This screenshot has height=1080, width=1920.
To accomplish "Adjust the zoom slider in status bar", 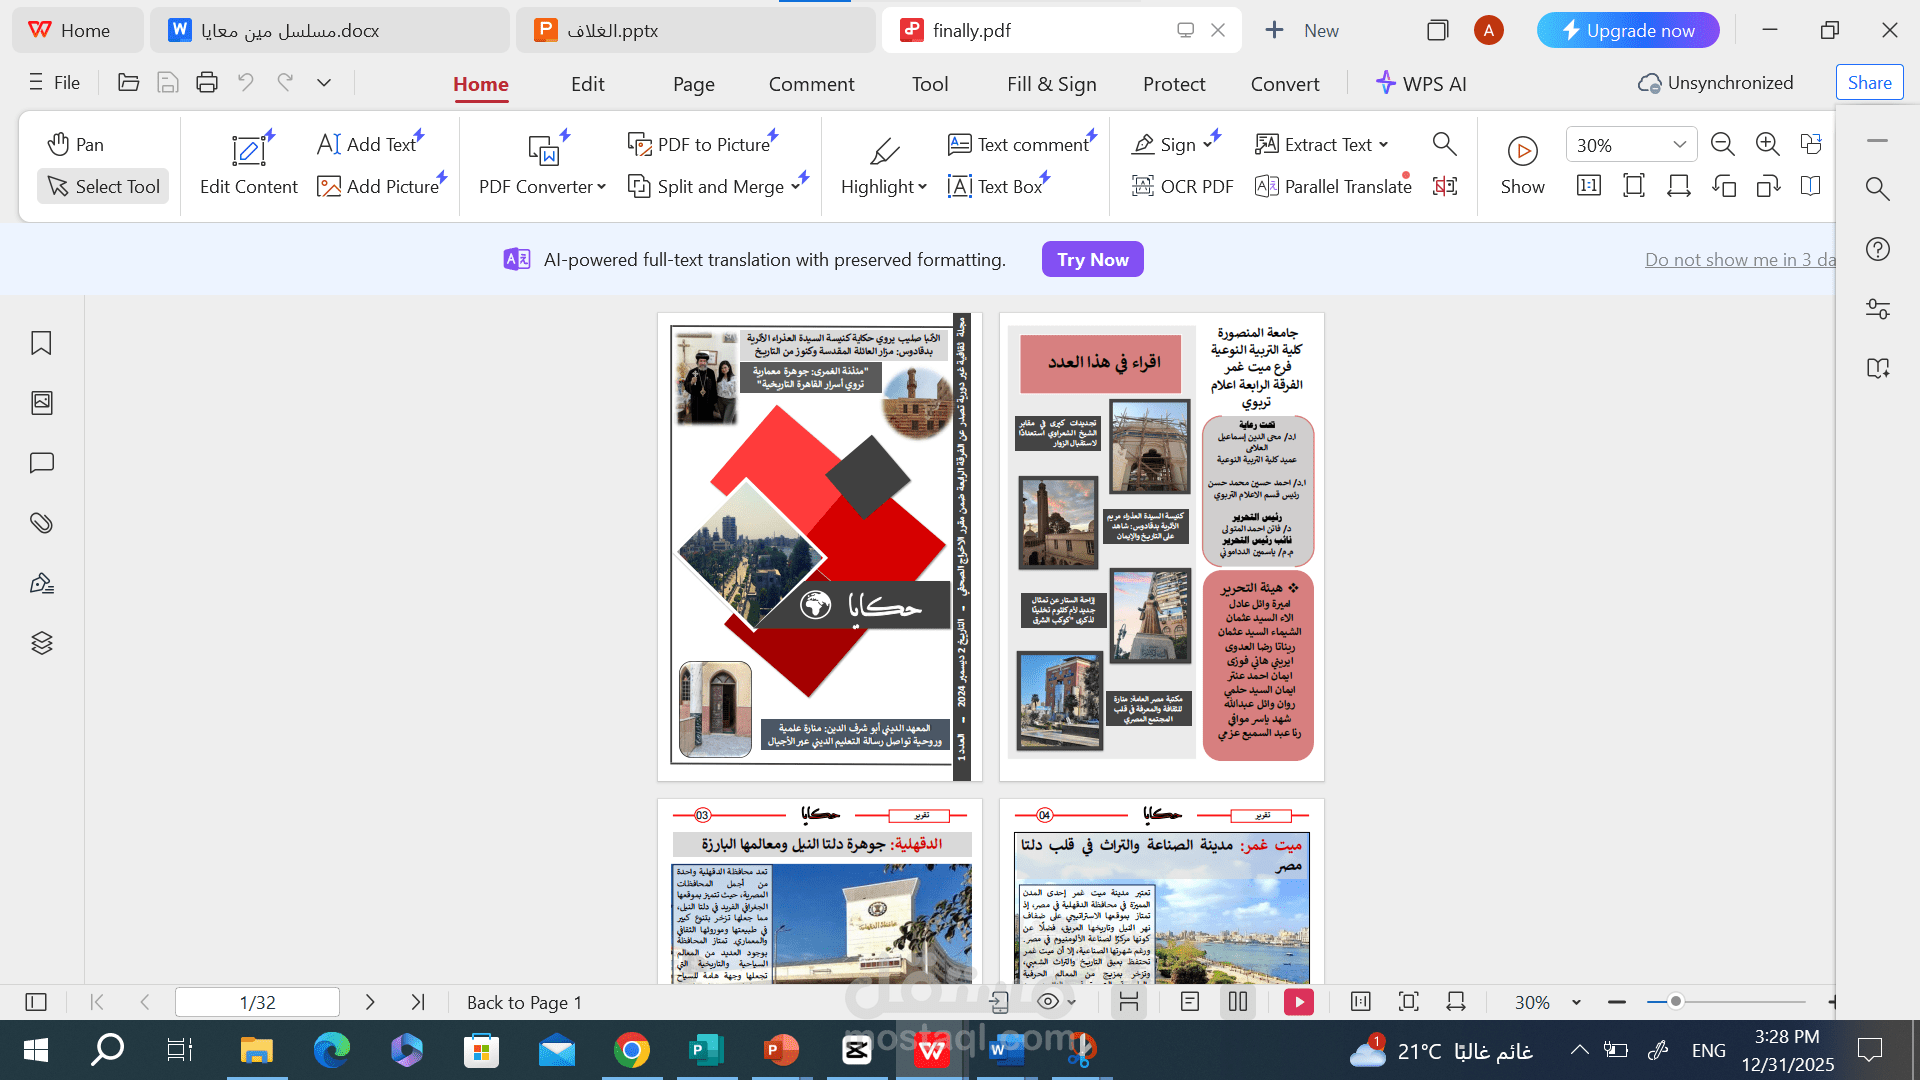I will (x=1676, y=1002).
